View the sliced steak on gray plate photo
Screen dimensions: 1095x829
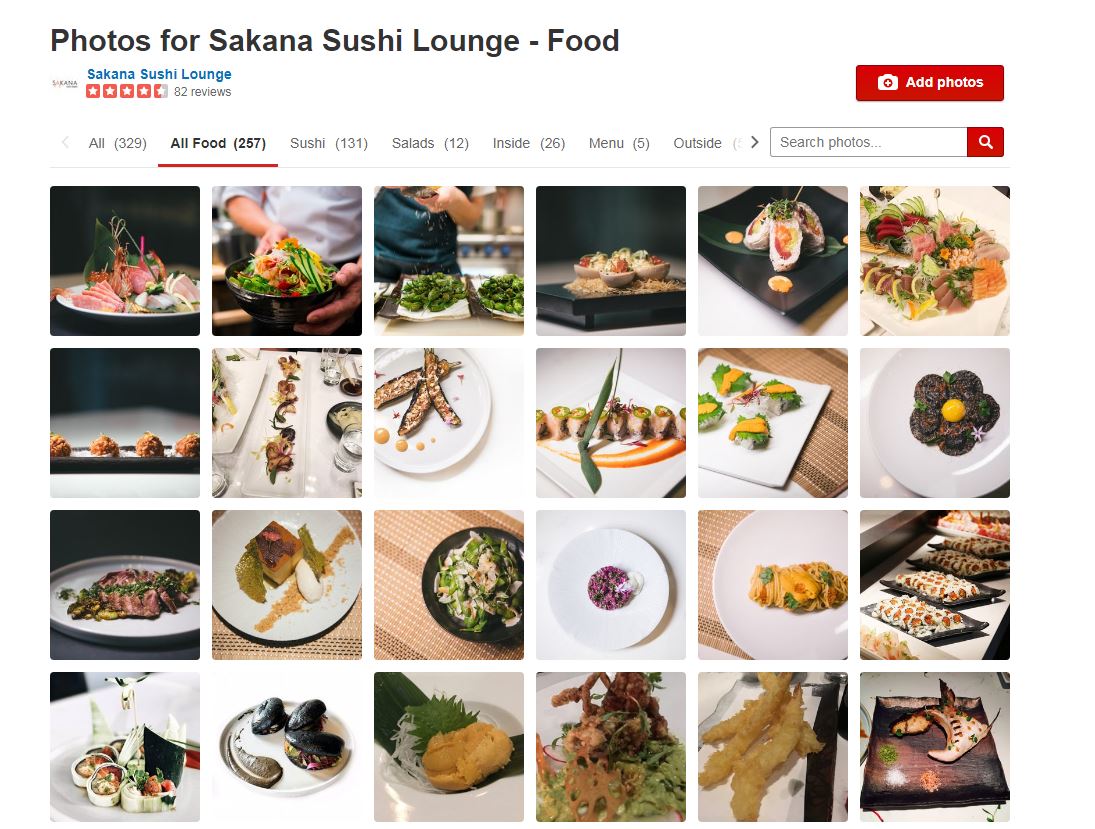click(x=125, y=585)
